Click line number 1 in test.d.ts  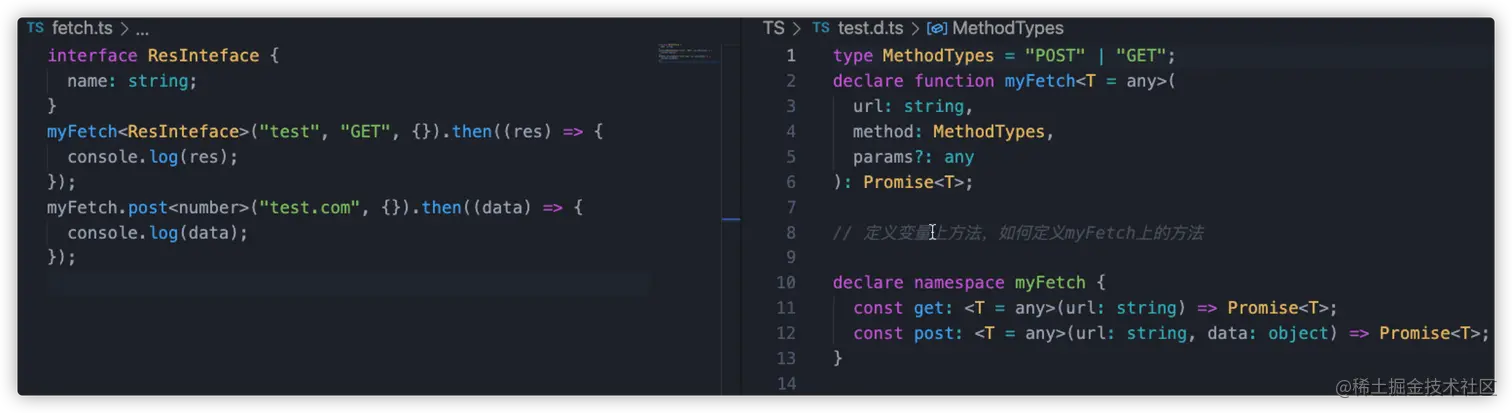coord(791,56)
